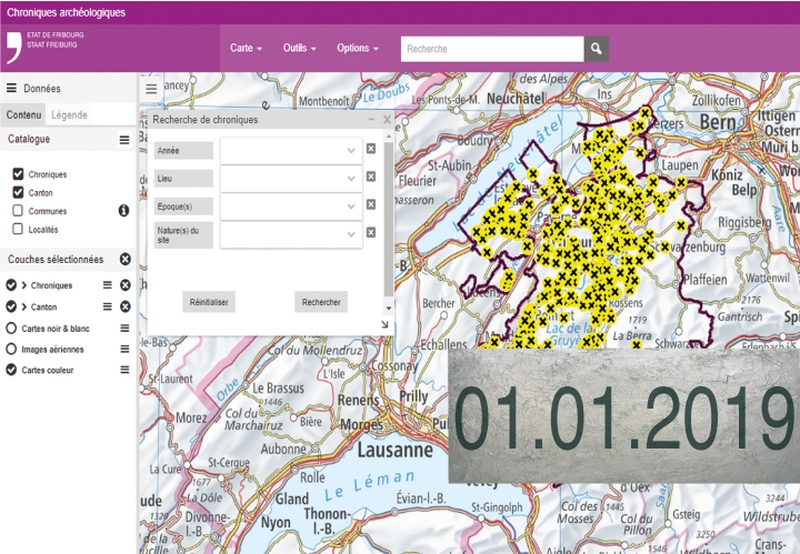Open the Catalogue options menu icon

tap(124, 140)
